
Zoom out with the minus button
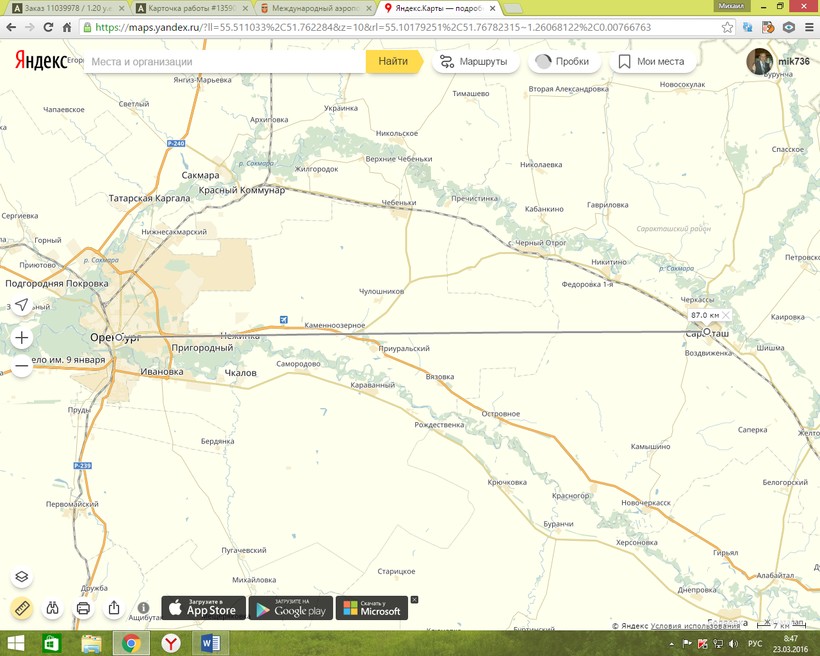point(22,366)
